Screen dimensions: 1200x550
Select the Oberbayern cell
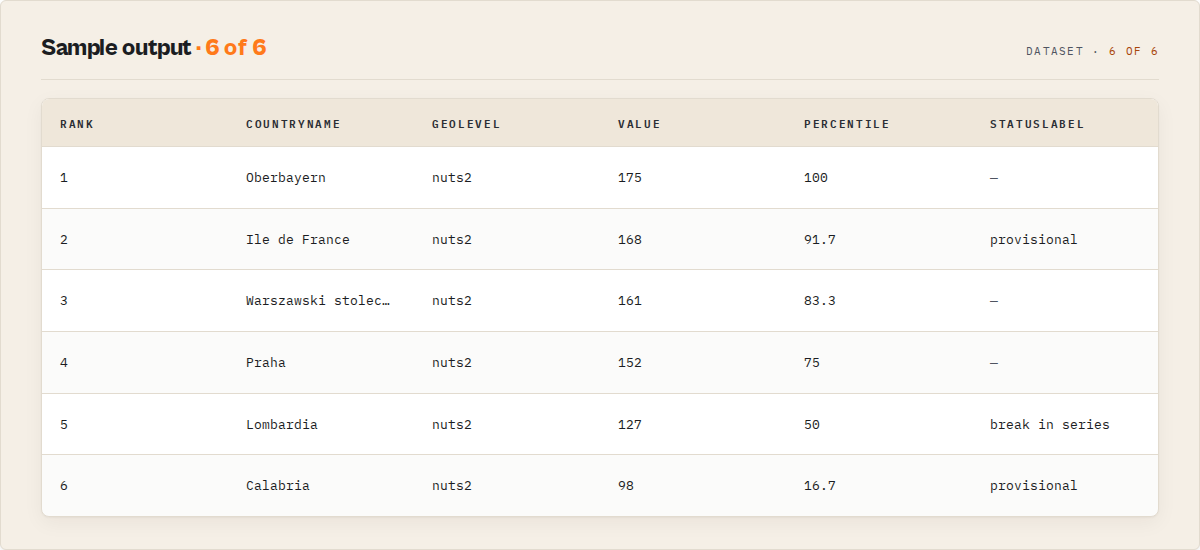(286, 178)
